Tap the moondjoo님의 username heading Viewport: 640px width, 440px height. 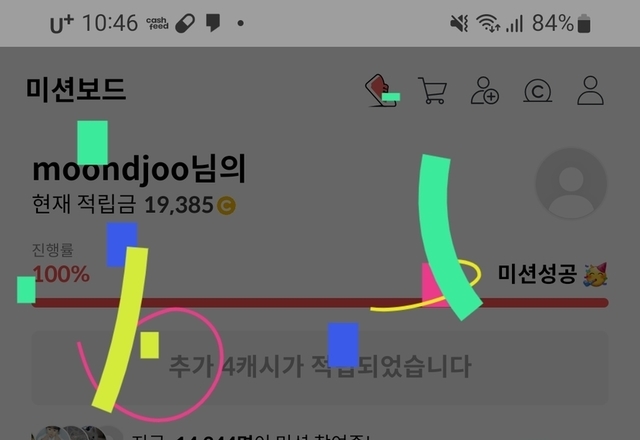139,169
